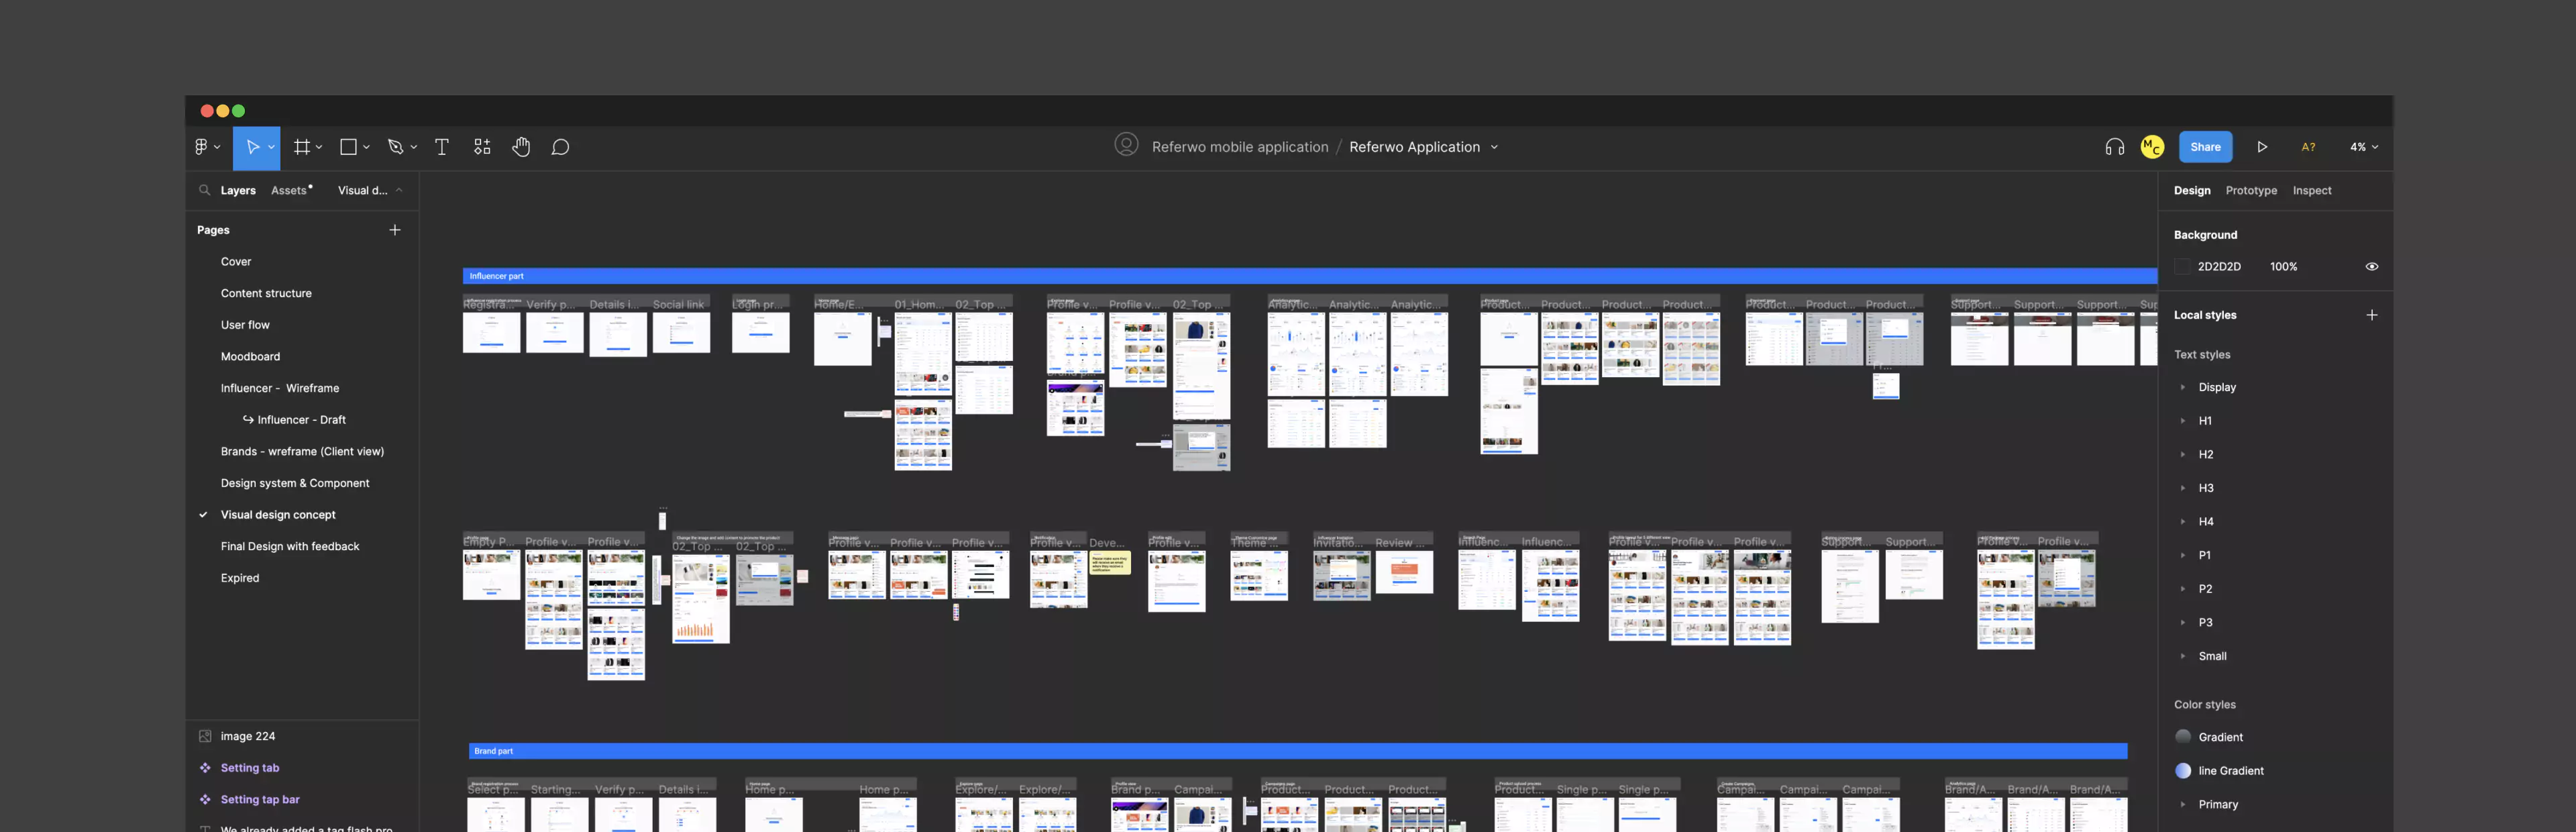Select the Pen tool

click(x=396, y=147)
